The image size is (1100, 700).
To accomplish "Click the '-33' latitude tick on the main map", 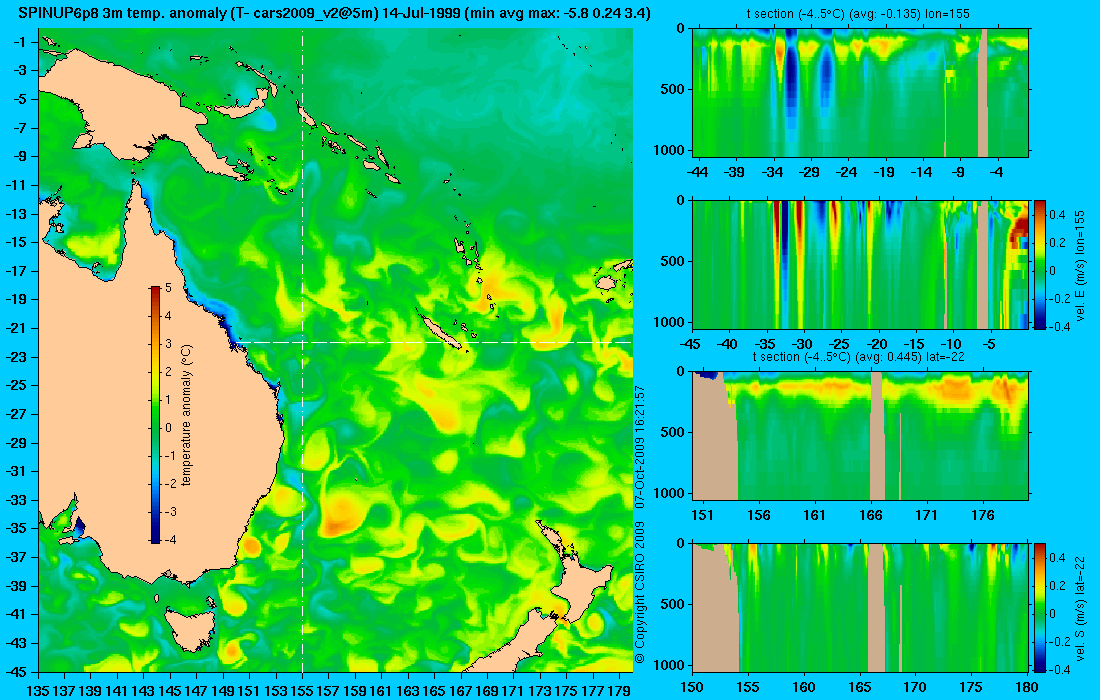I will 17,500.
